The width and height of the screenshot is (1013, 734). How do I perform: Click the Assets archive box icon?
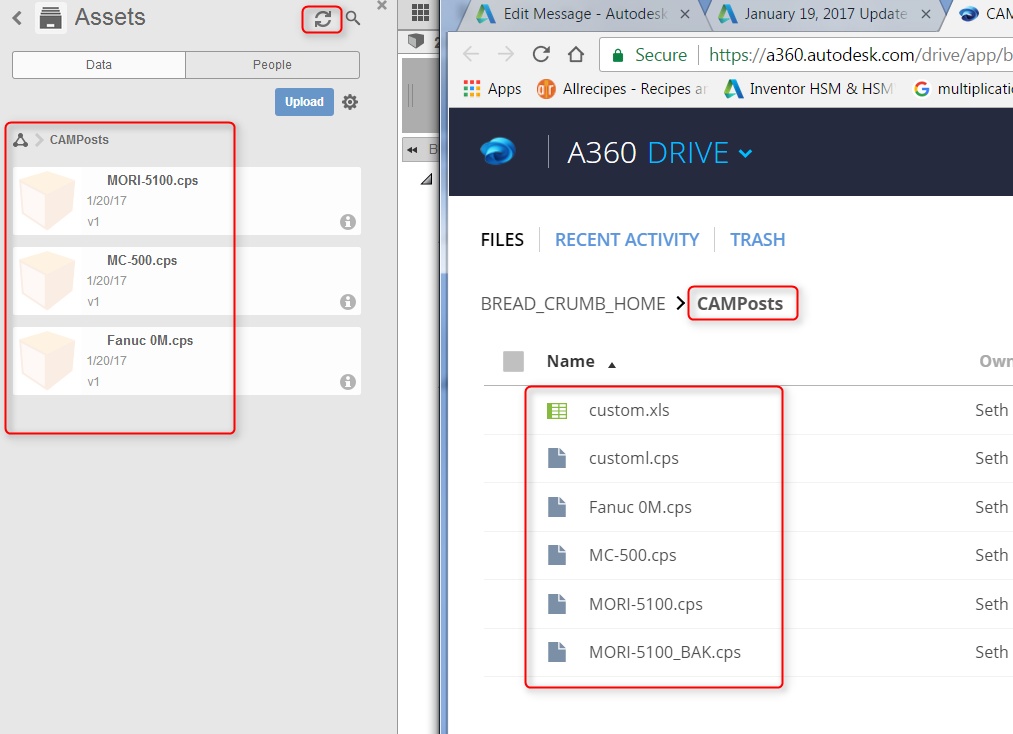50,17
